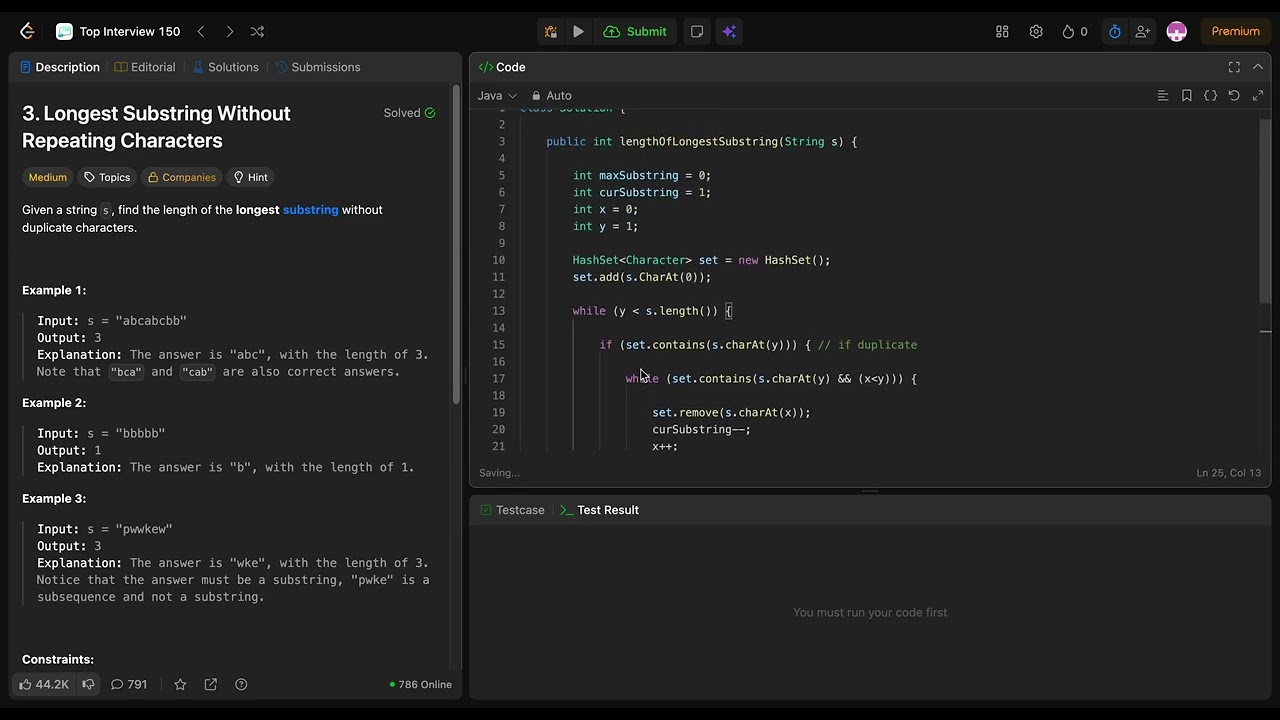The height and width of the screenshot is (720, 1280).
Task: Start the timer clock icon
Action: tap(1115, 31)
